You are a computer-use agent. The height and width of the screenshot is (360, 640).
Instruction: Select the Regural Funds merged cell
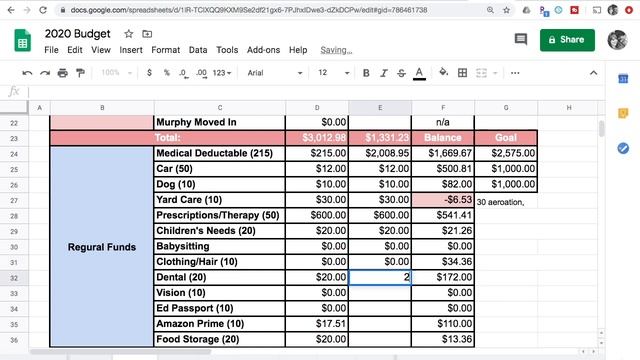pyautogui.click(x=102, y=247)
